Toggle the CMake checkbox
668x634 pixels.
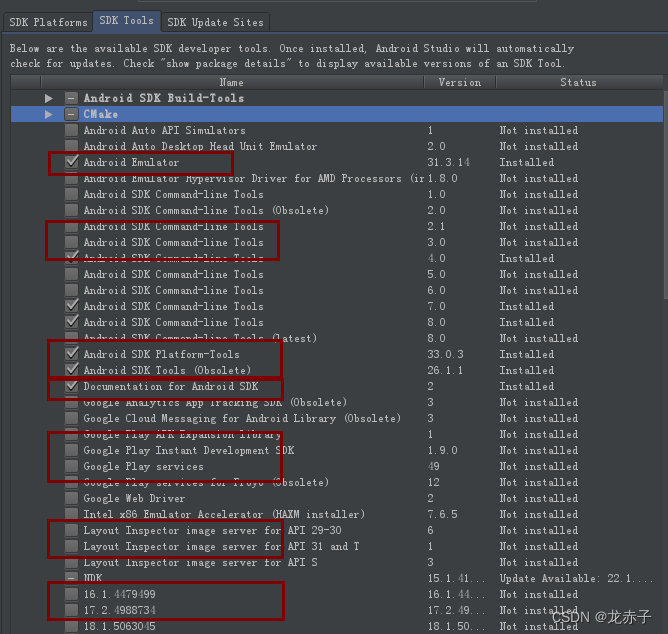click(72, 114)
